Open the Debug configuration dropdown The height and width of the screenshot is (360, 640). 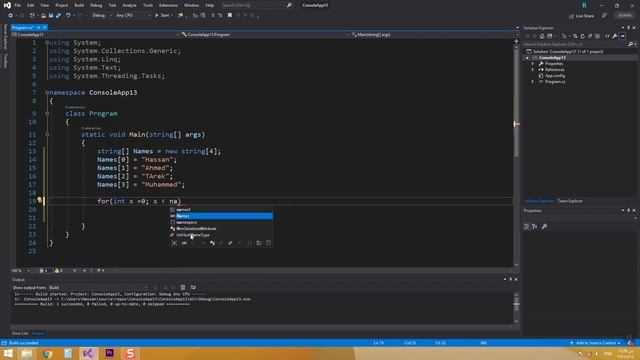(x=102, y=16)
